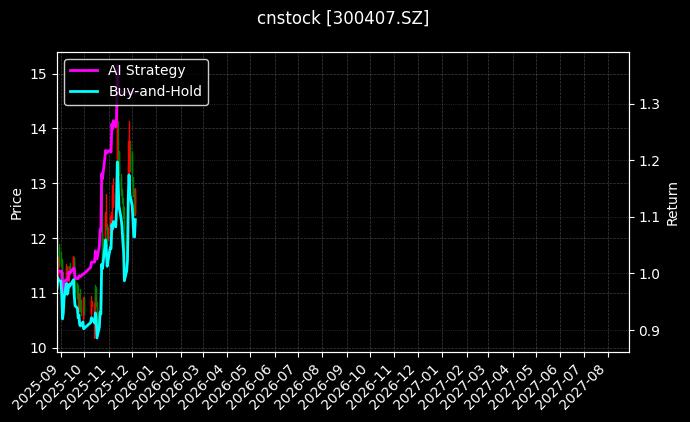This screenshot has height=422, width=690.
Task: Click price tick value 13
Action: pos(39,184)
